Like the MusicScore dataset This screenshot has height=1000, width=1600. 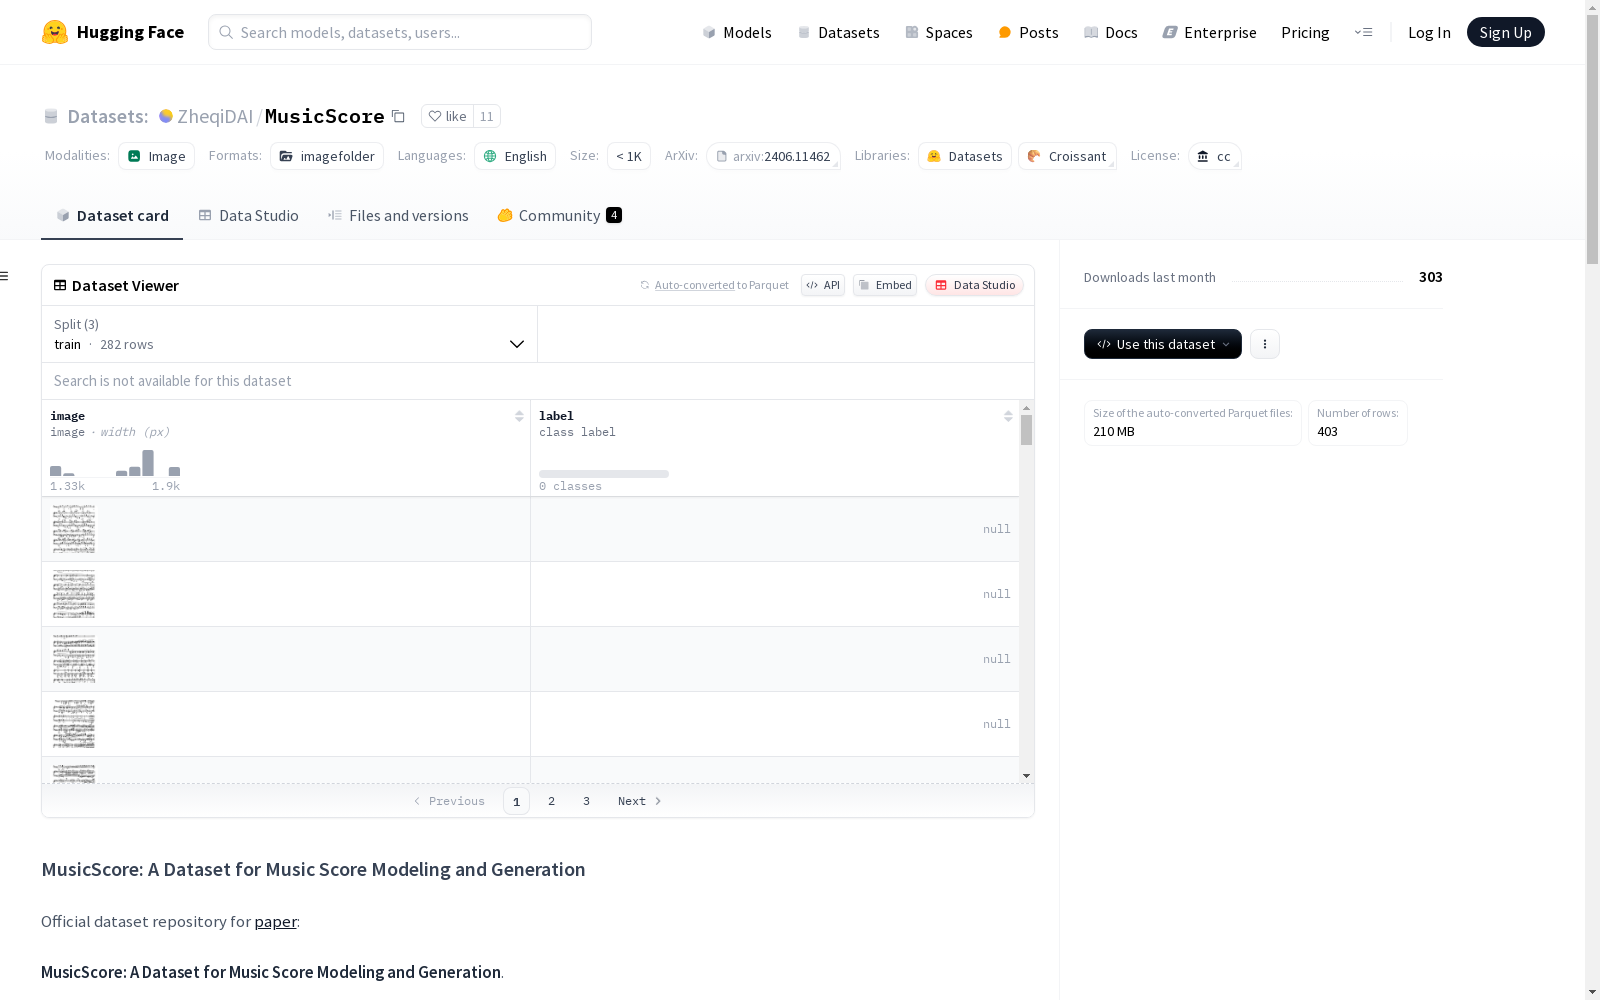[447, 116]
